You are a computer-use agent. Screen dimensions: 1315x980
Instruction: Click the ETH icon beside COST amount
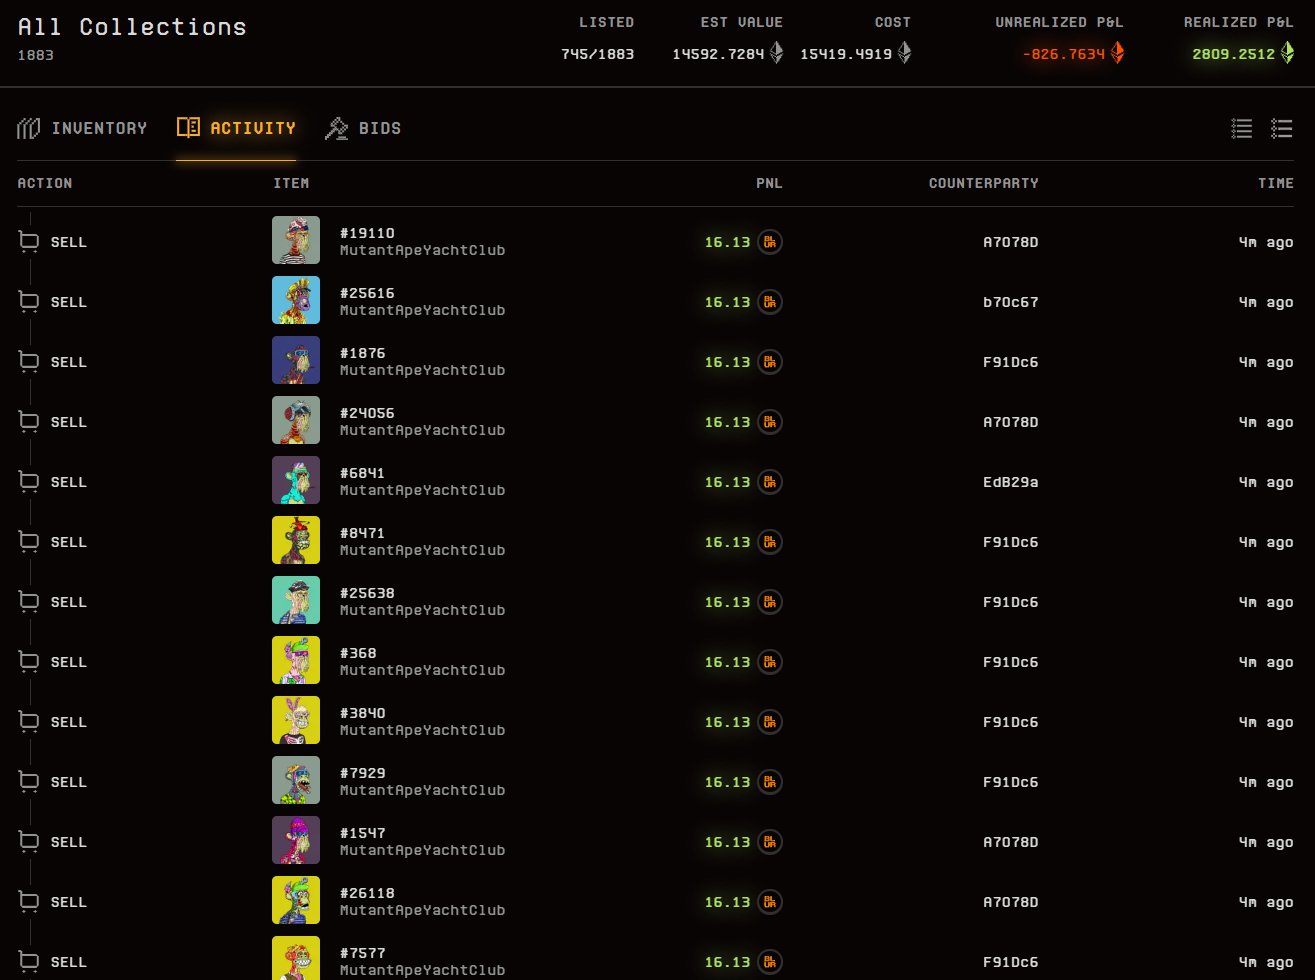904,53
